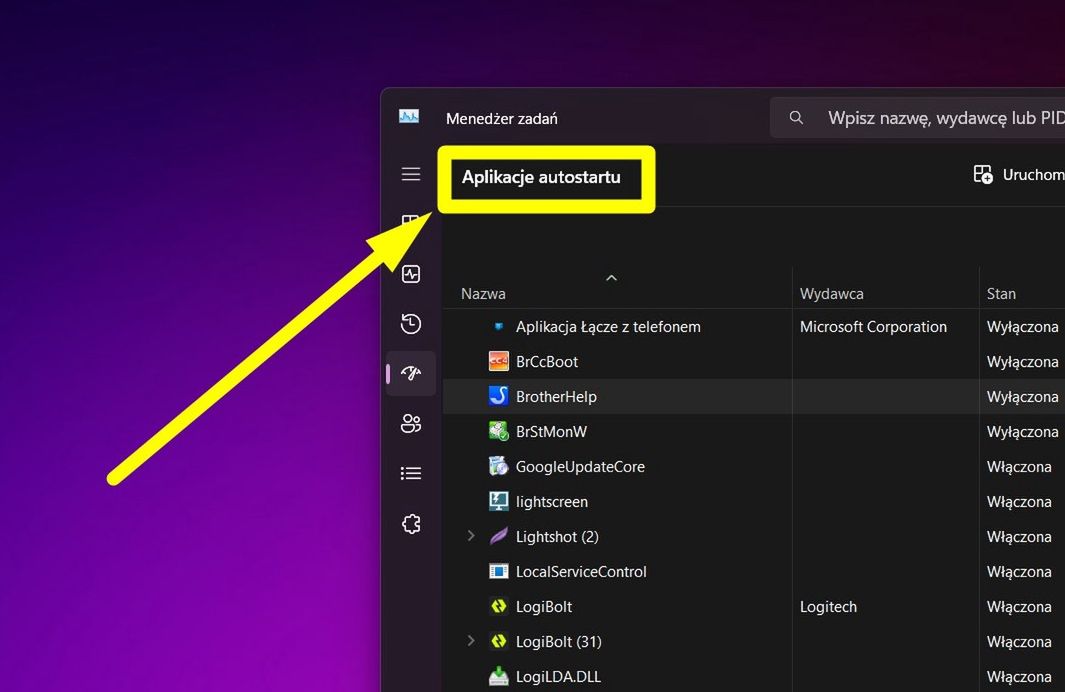Select the BrotherHelp entry
Viewport: 1065px width, 692px height.
coord(754,396)
